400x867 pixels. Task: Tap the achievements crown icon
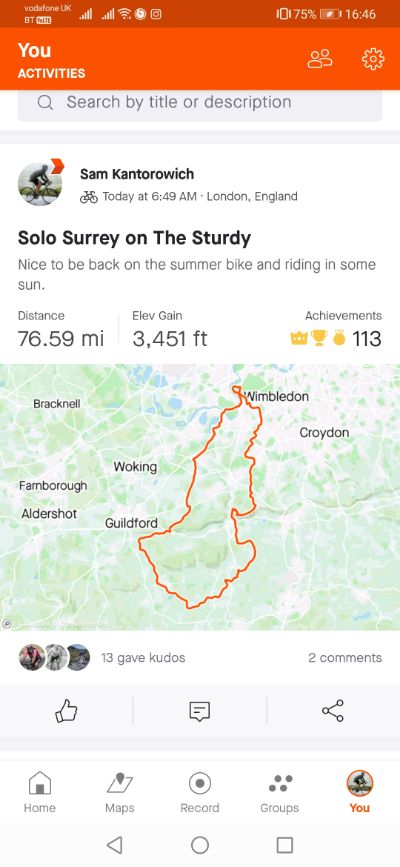tap(298, 338)
